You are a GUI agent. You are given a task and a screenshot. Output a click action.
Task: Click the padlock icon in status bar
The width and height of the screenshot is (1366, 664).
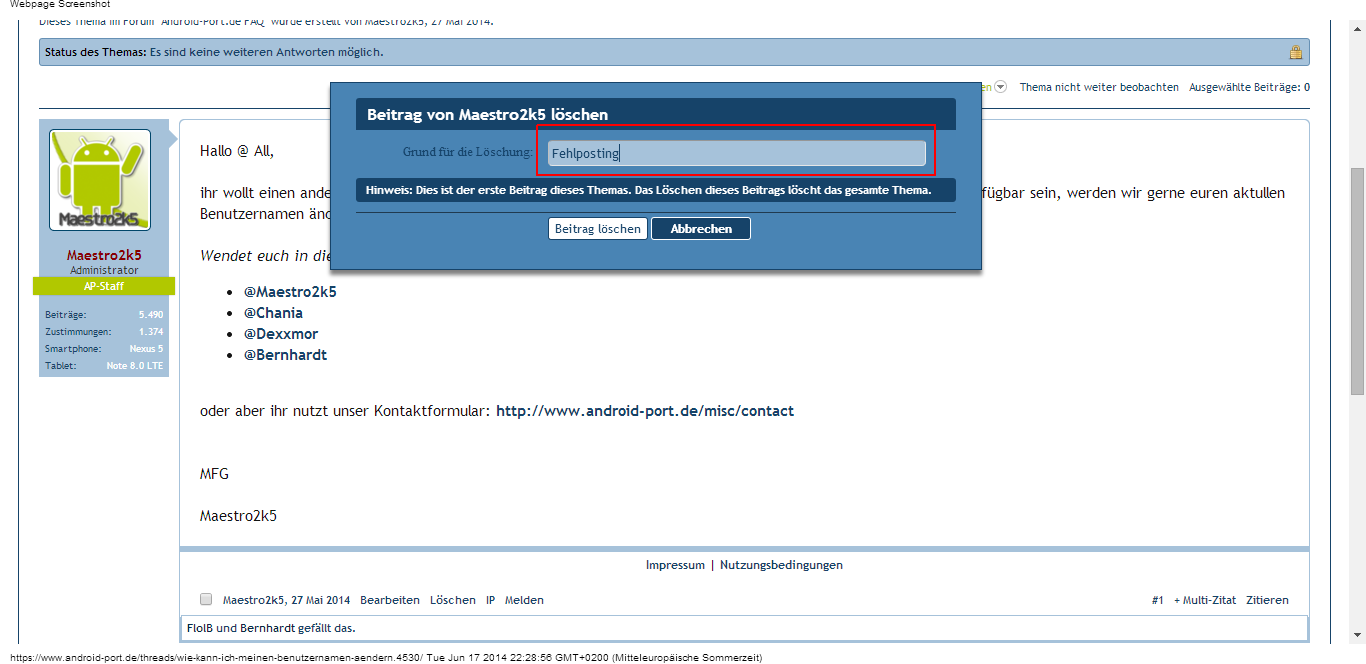tap(1295, 52)
